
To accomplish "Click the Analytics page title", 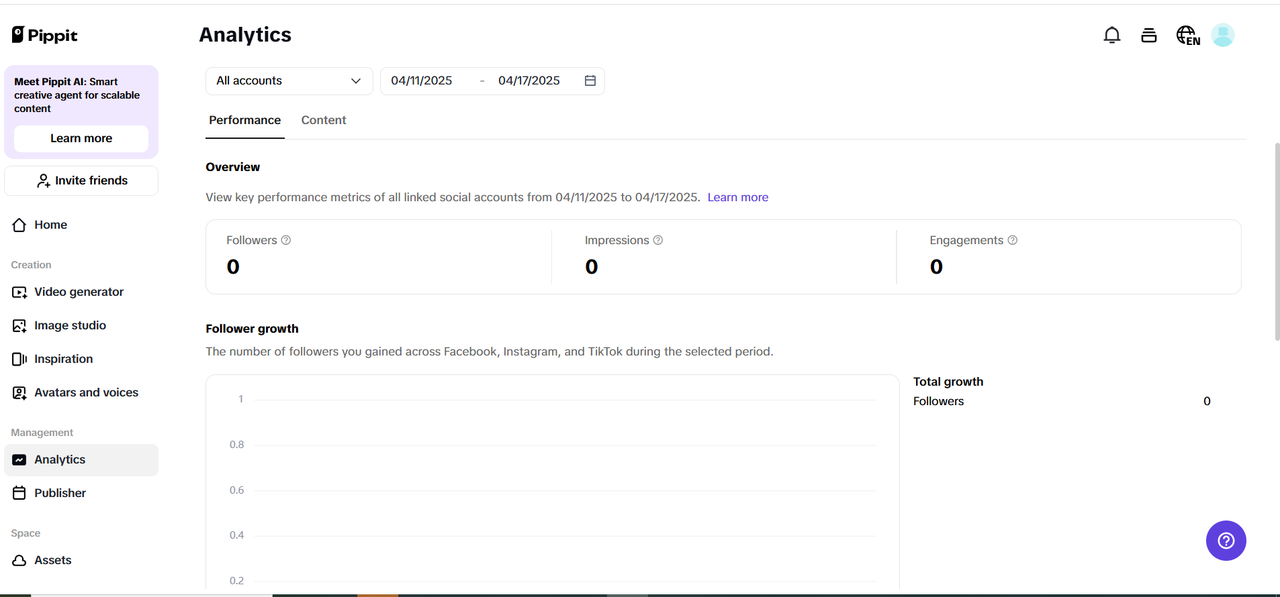I will pyautogui.click(x=245, y=35).
